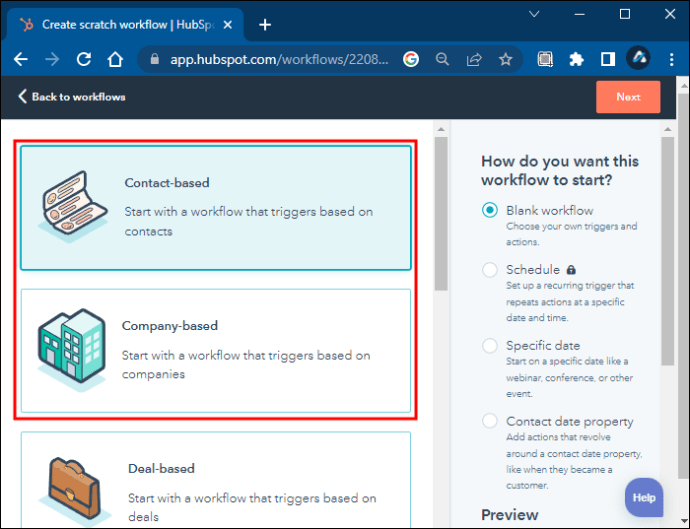Click 'How do you want this workflow to start?'
The height and width of the screenshot is (529, 690).
560,170
